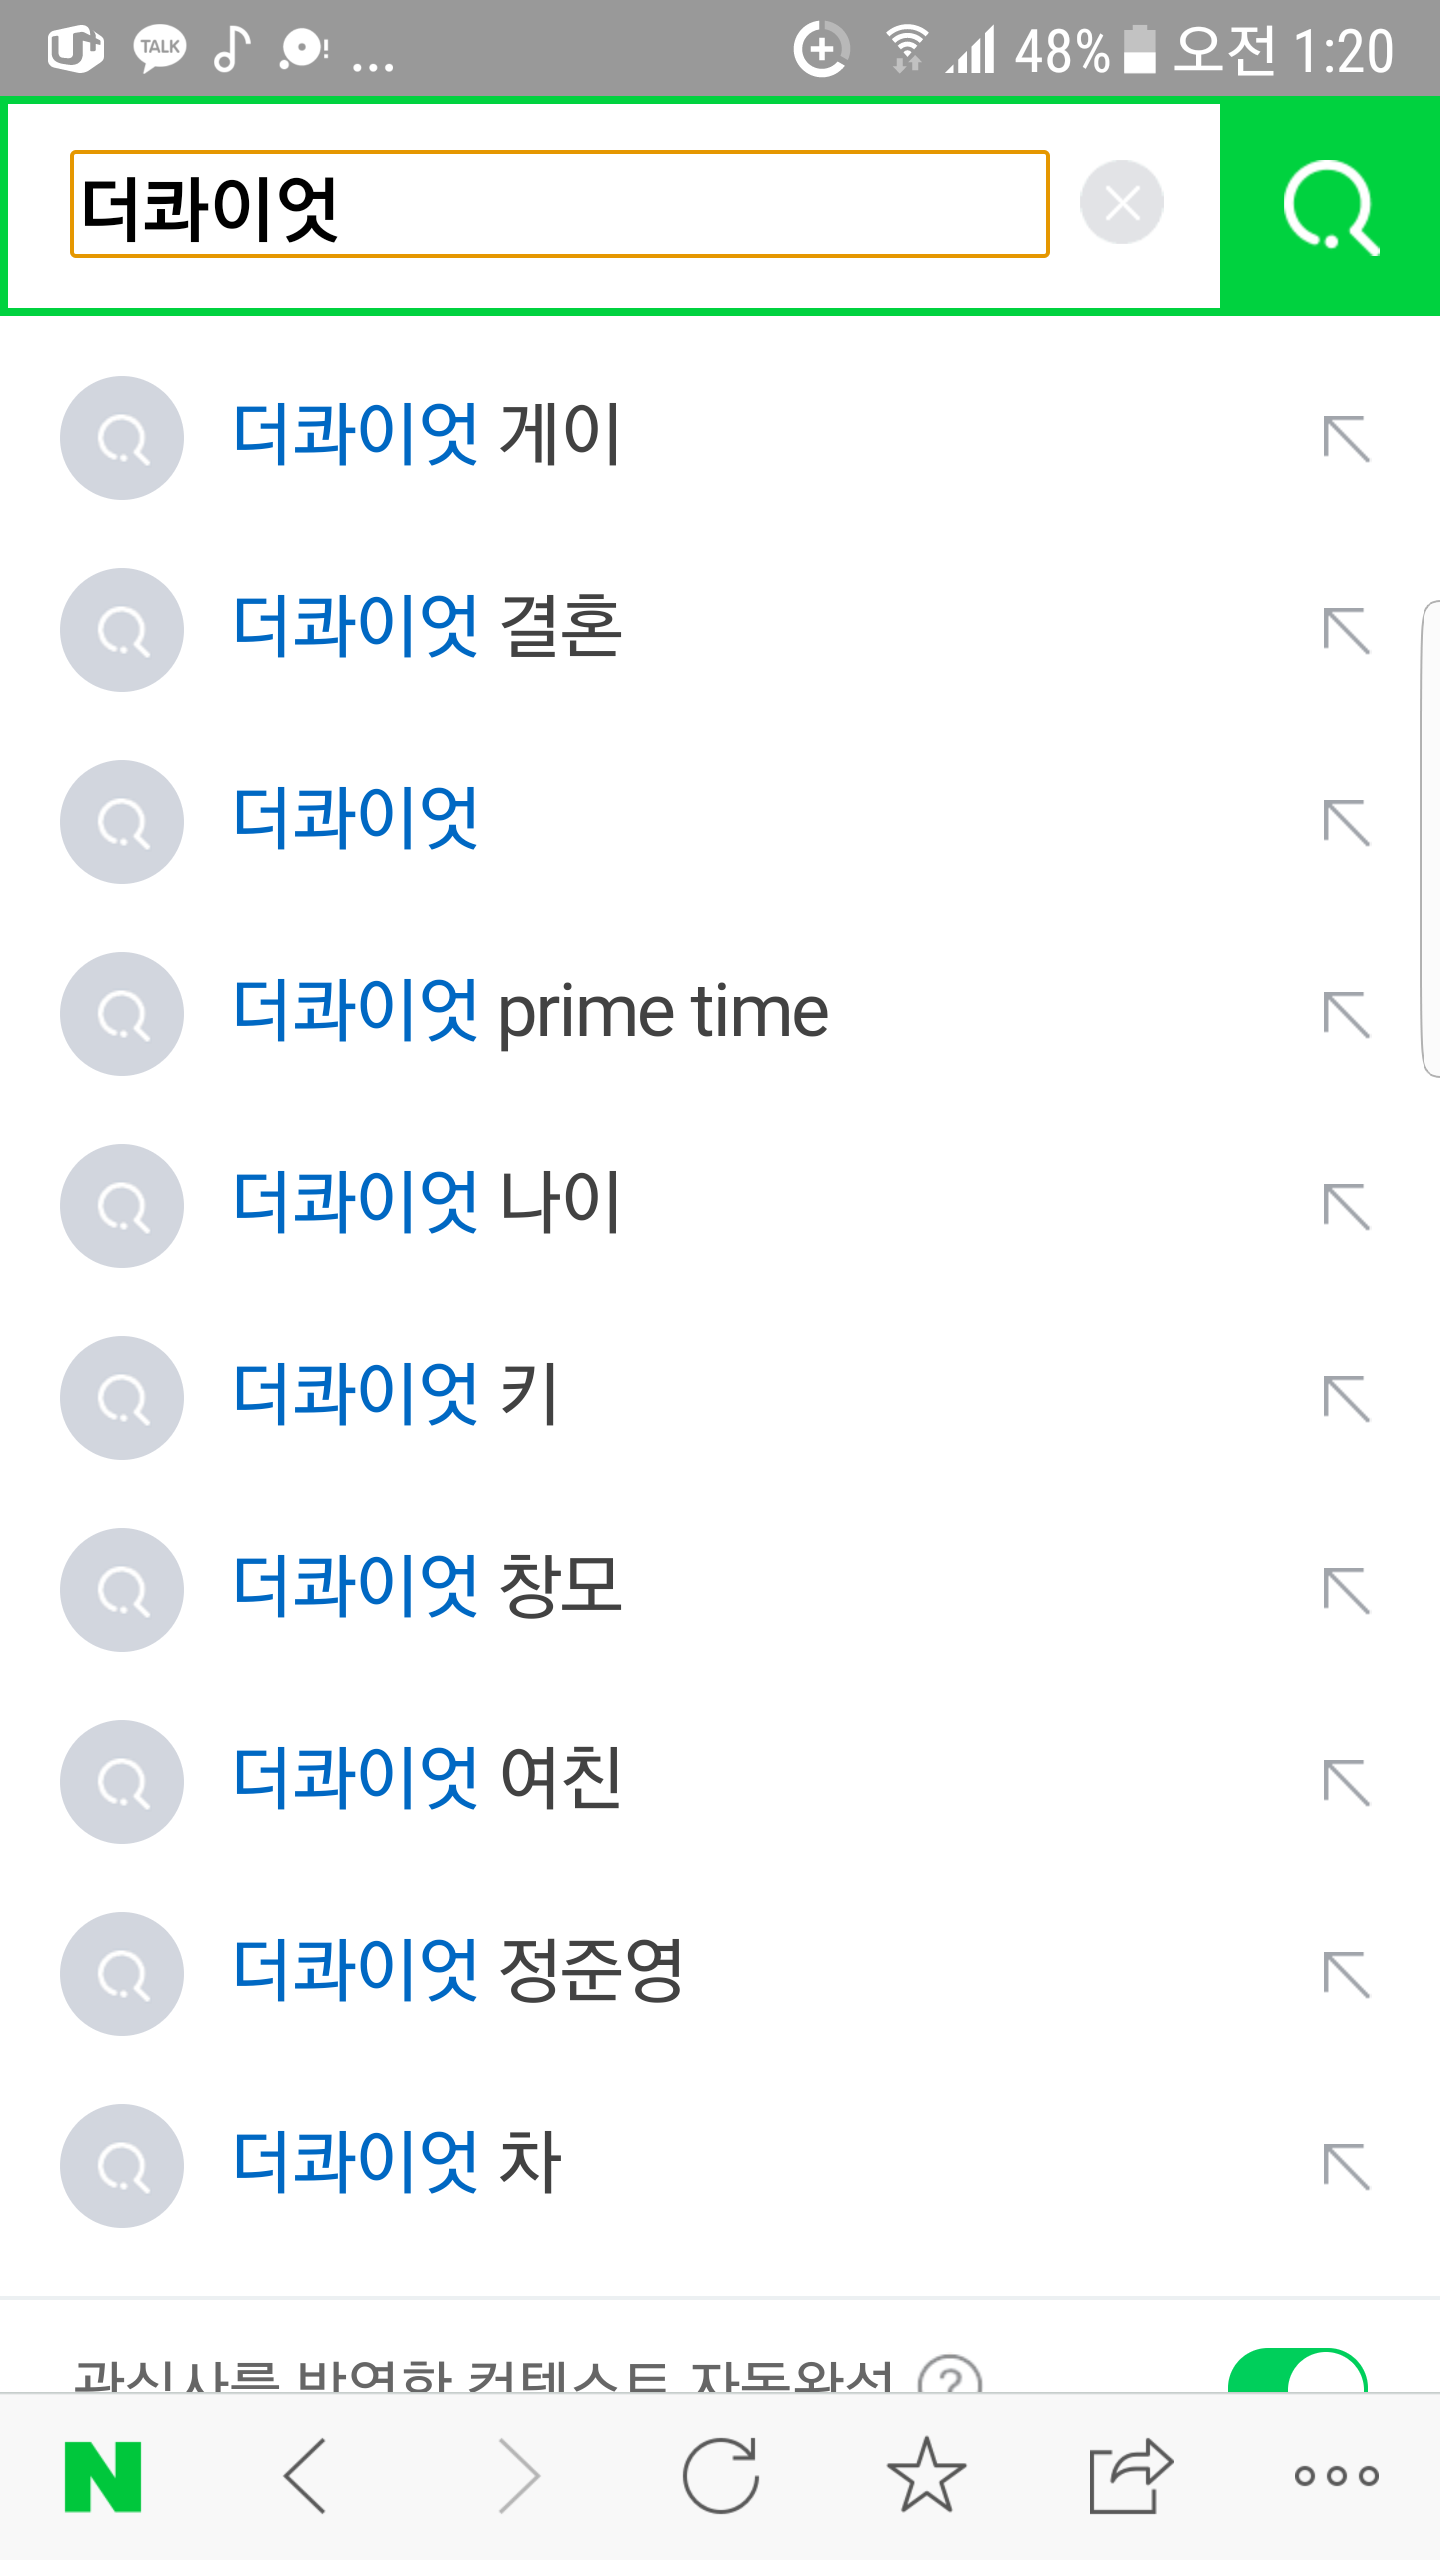This screenshot has width=1440, height=2560.
Task: Select suggestion 더콰이엇 prime time
Action: (x=530, y=1013)
